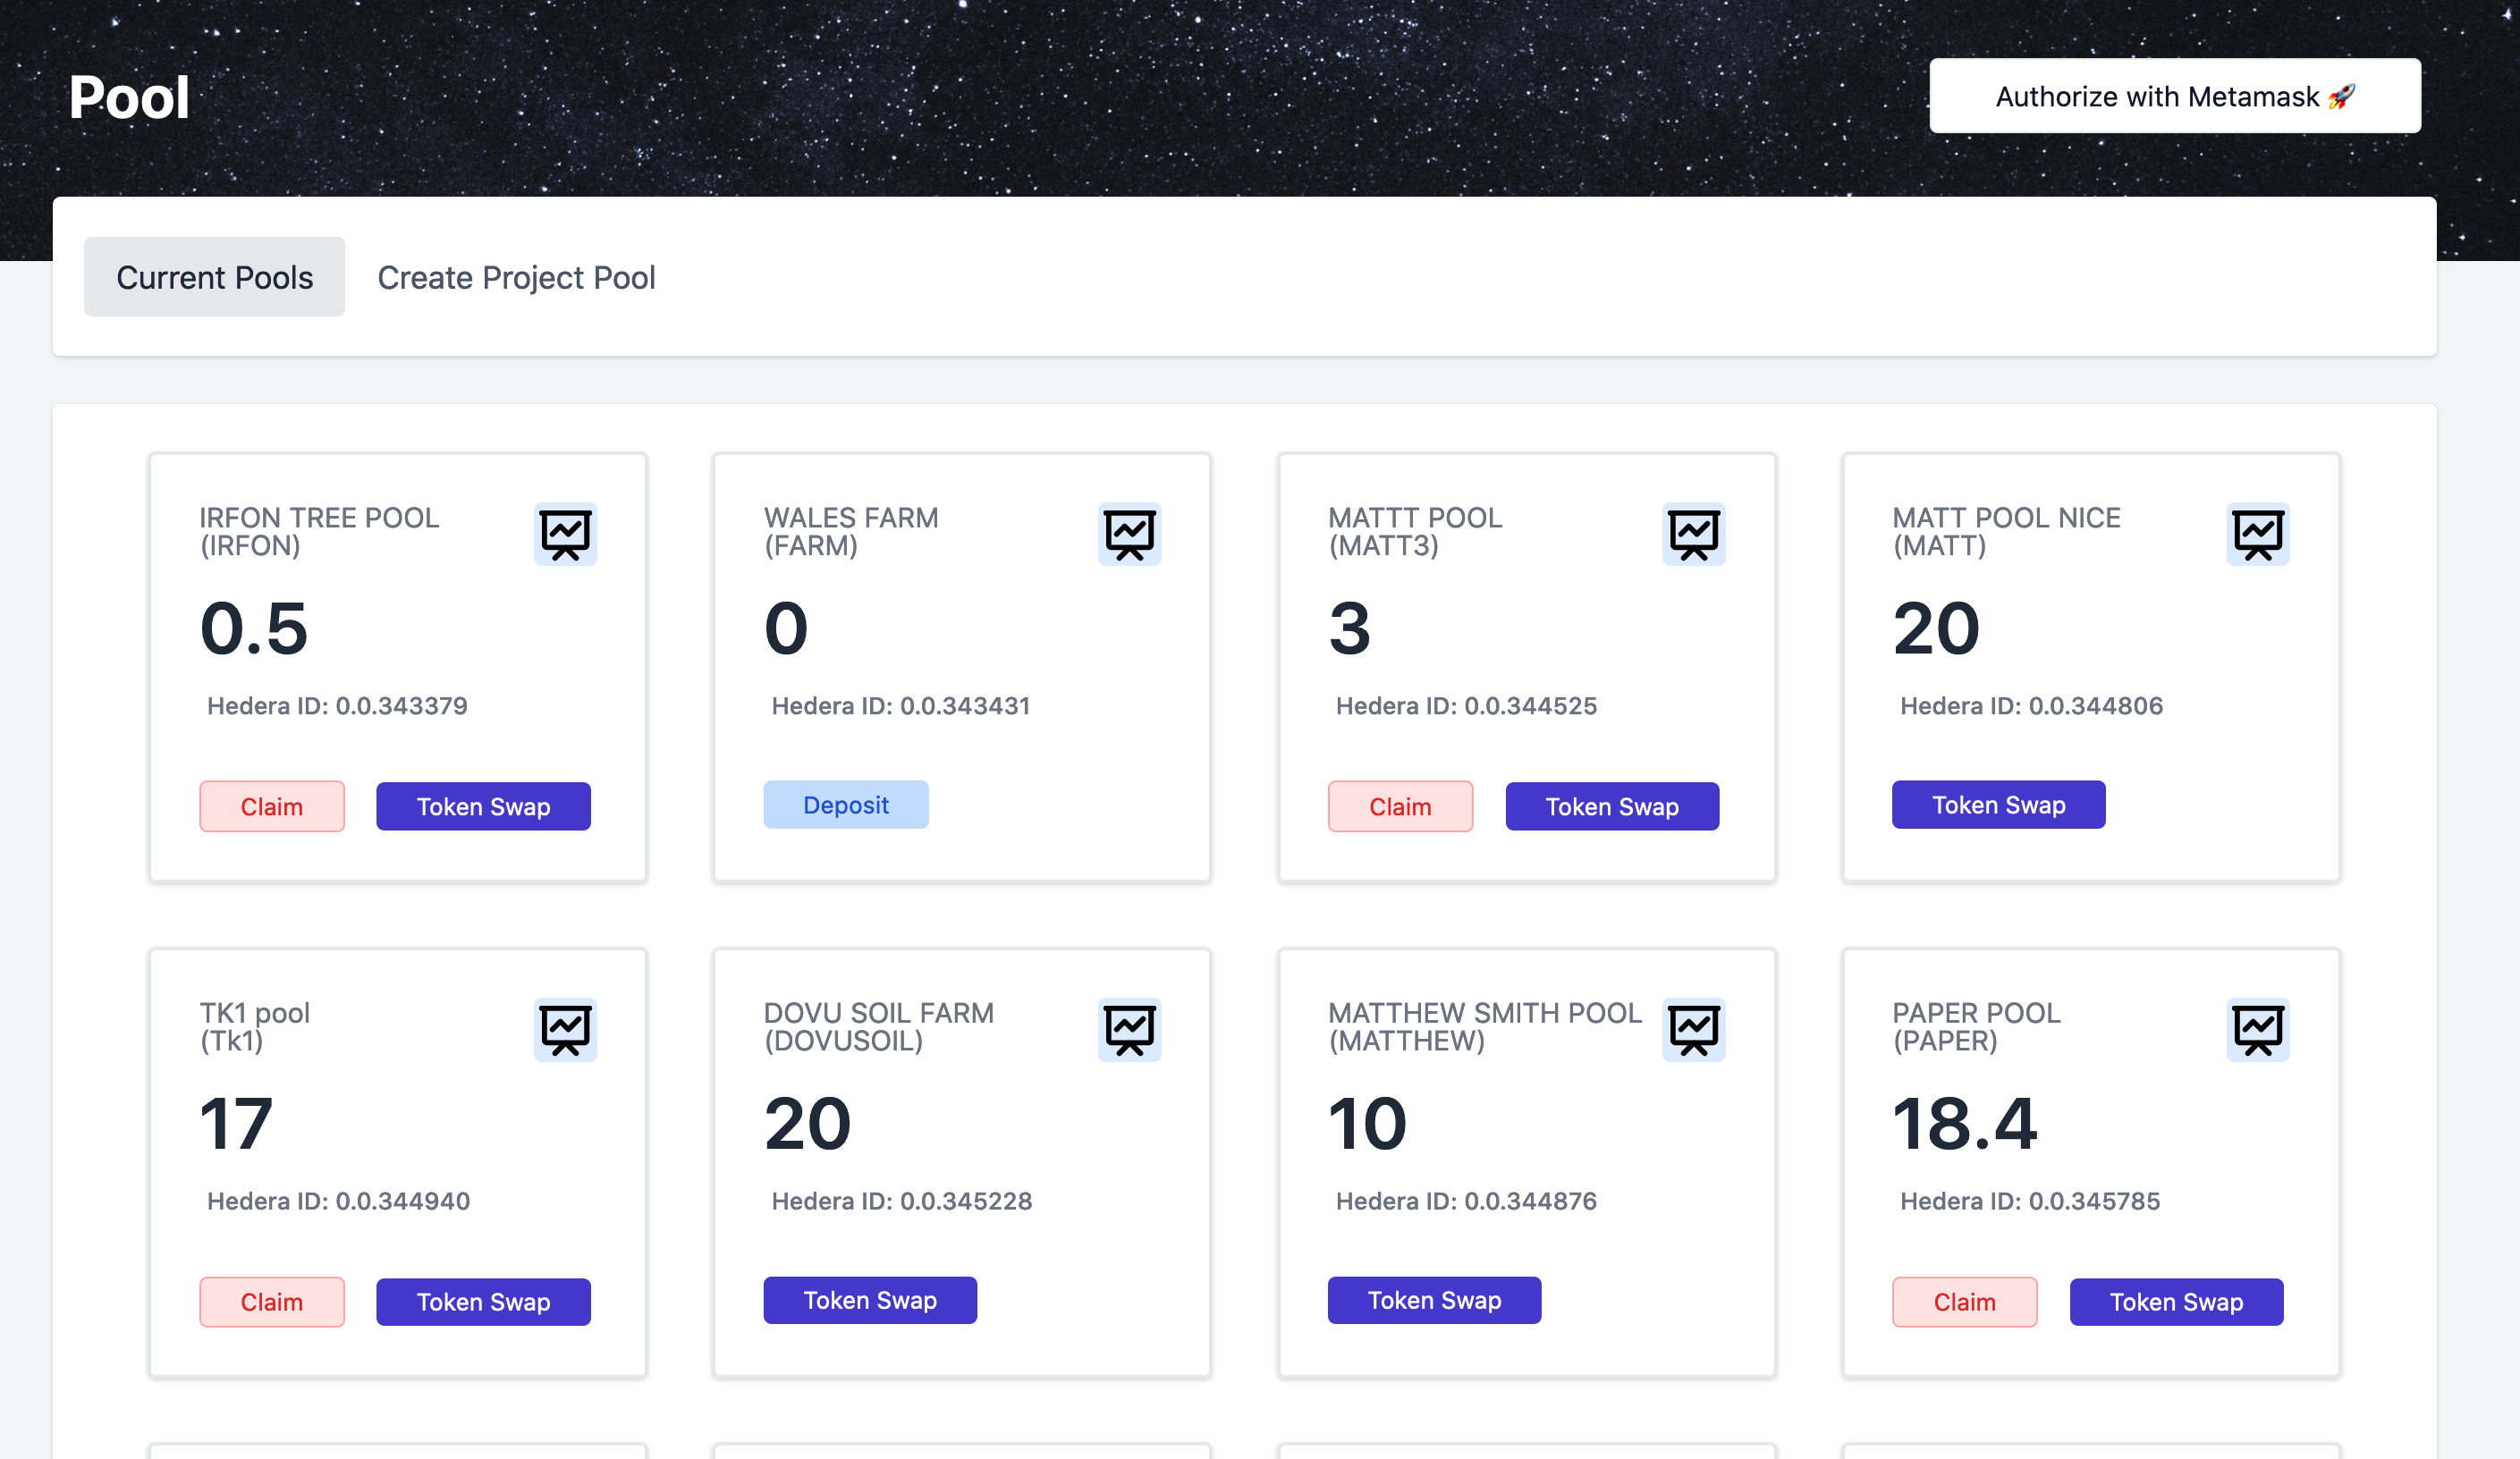Token Swap on MATTHEW SMITH POOL
This screenshot has height=1459, width=2520.
(x=1433, y=1300)
